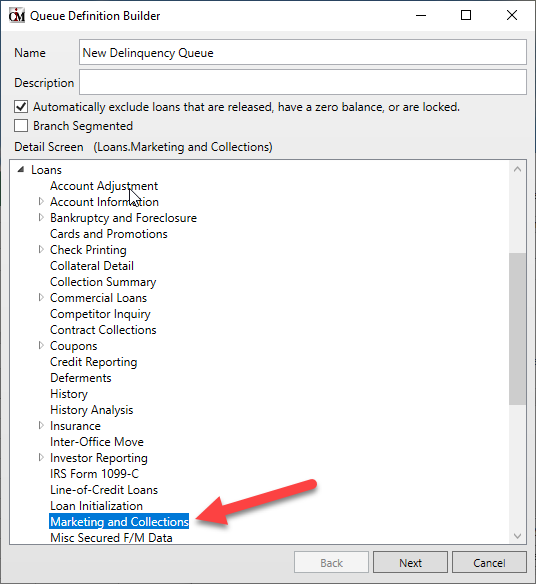Screen dimensions: 536x584
Task: Click the CIM application icon in title bar
Action: pyautogui.click(x=17, y=16)
